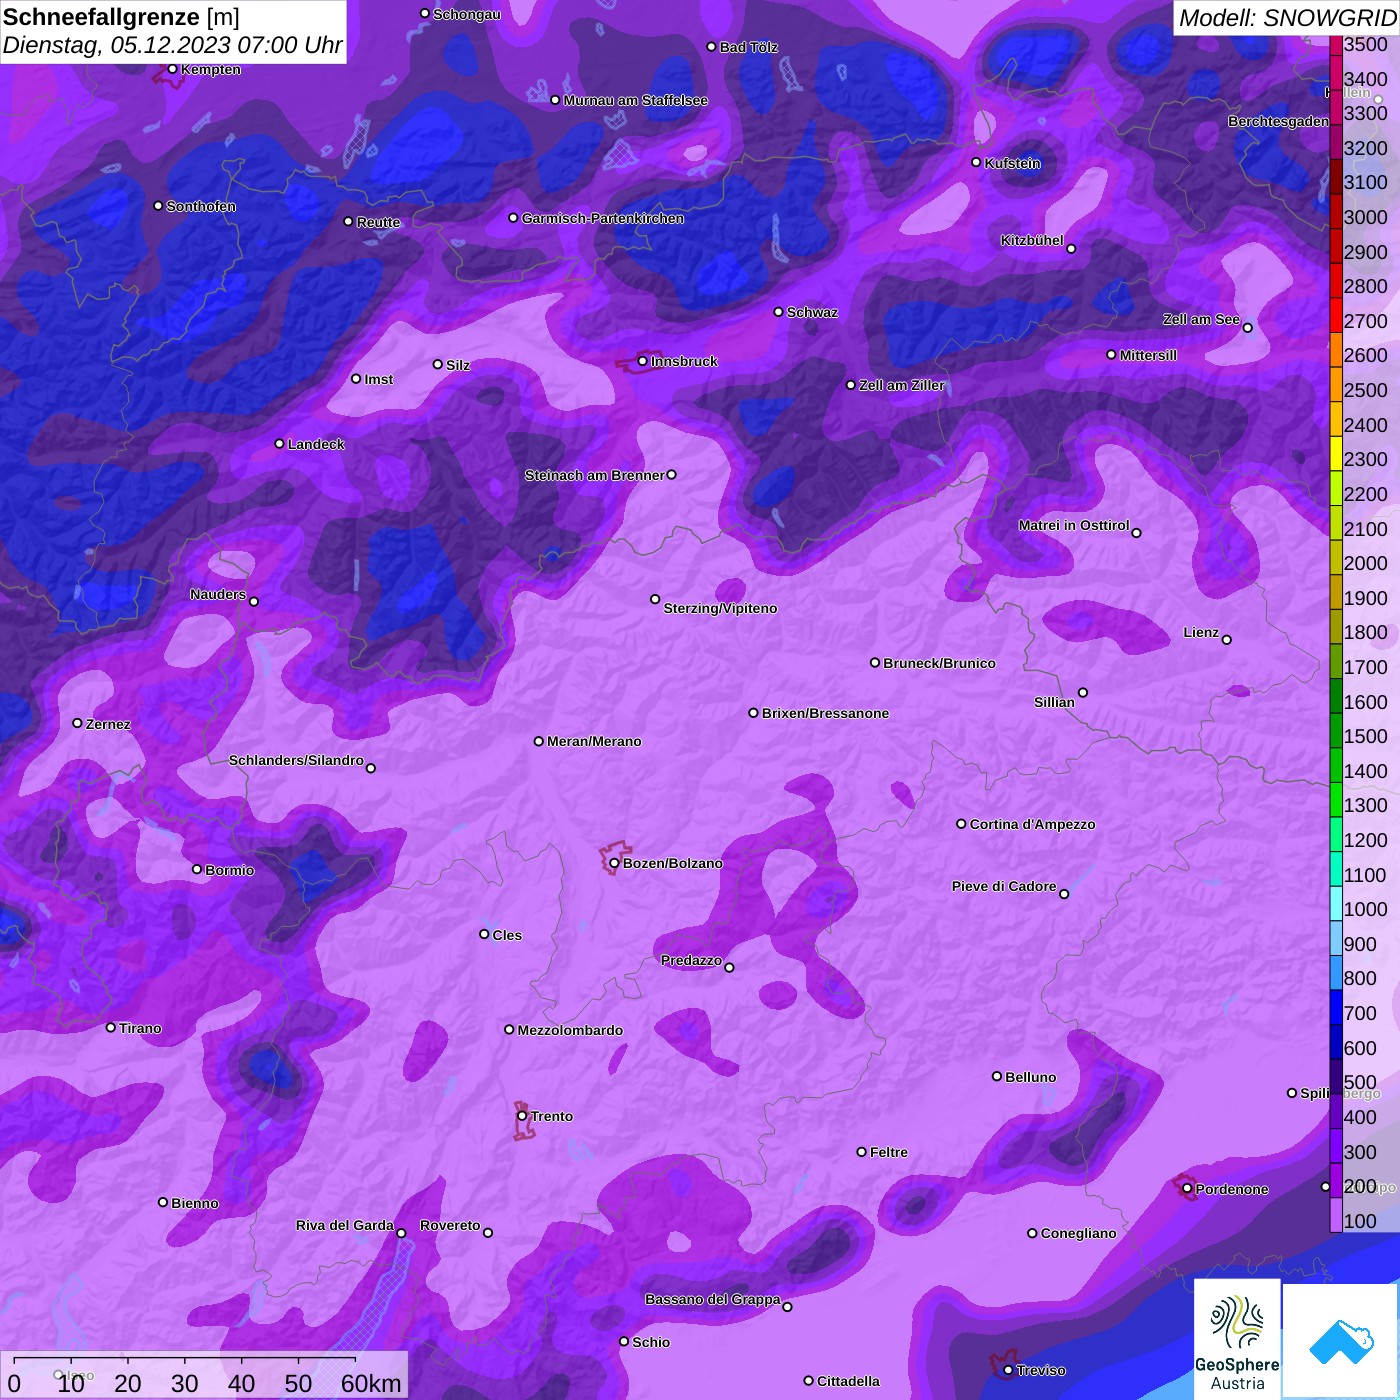Click the Bassano del Grappa label
1400x1400 pixels.
[x=712, y=1299]
